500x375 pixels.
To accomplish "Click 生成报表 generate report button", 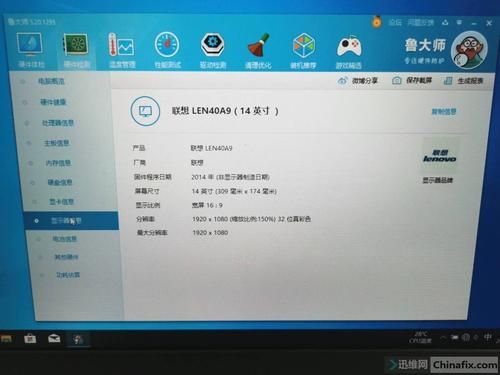I will [464, 81].
